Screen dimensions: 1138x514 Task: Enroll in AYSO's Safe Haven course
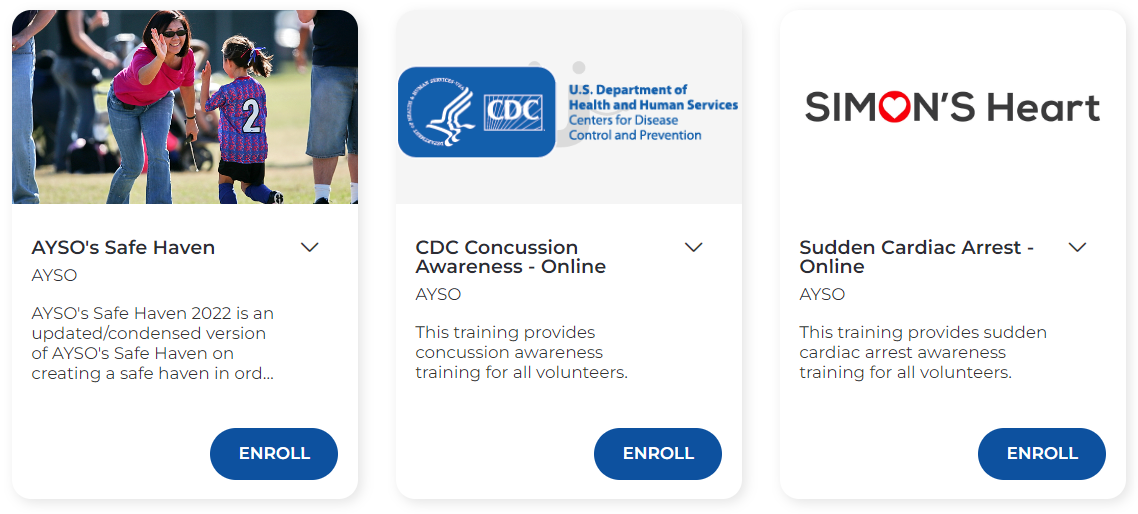click(274, 454)
